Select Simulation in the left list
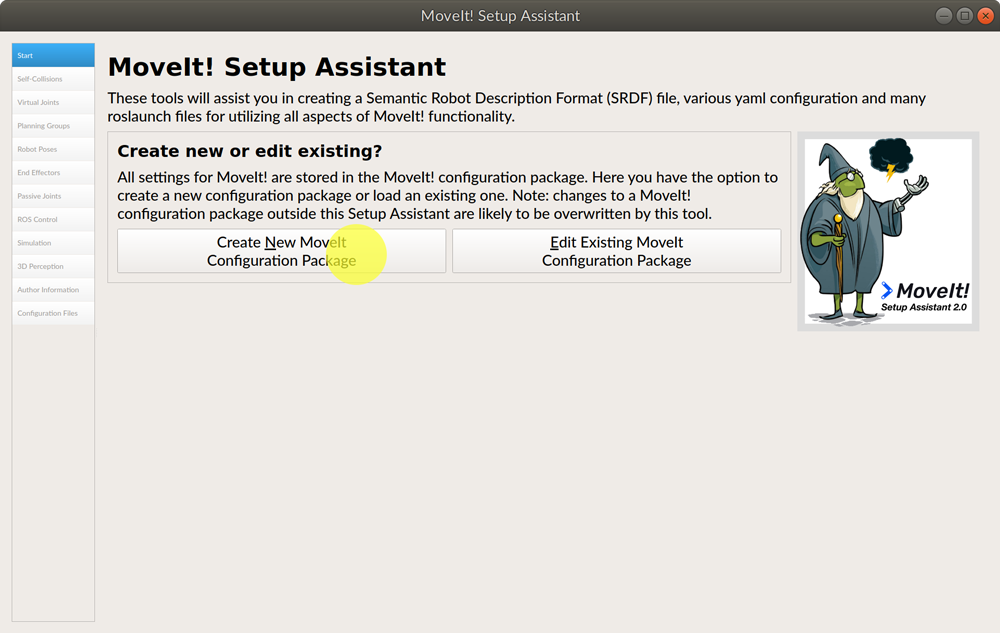This screenshot has height=633, width=1000. click(x=53, y=243)
